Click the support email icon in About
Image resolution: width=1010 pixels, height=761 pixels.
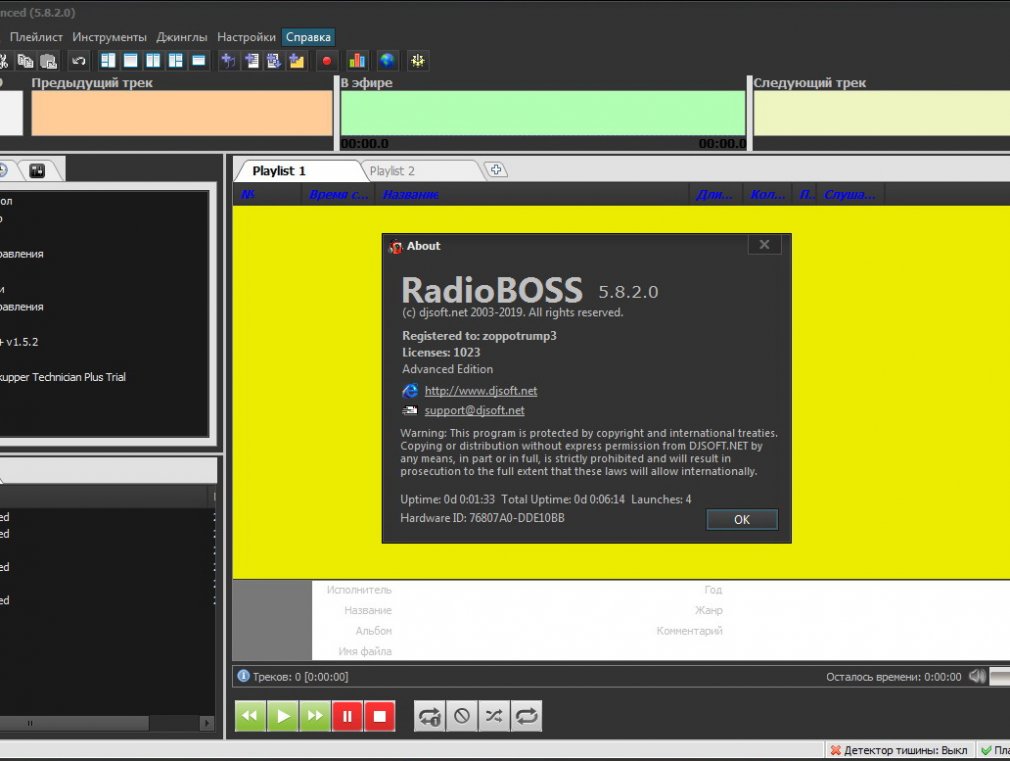(x=410, y=410)
